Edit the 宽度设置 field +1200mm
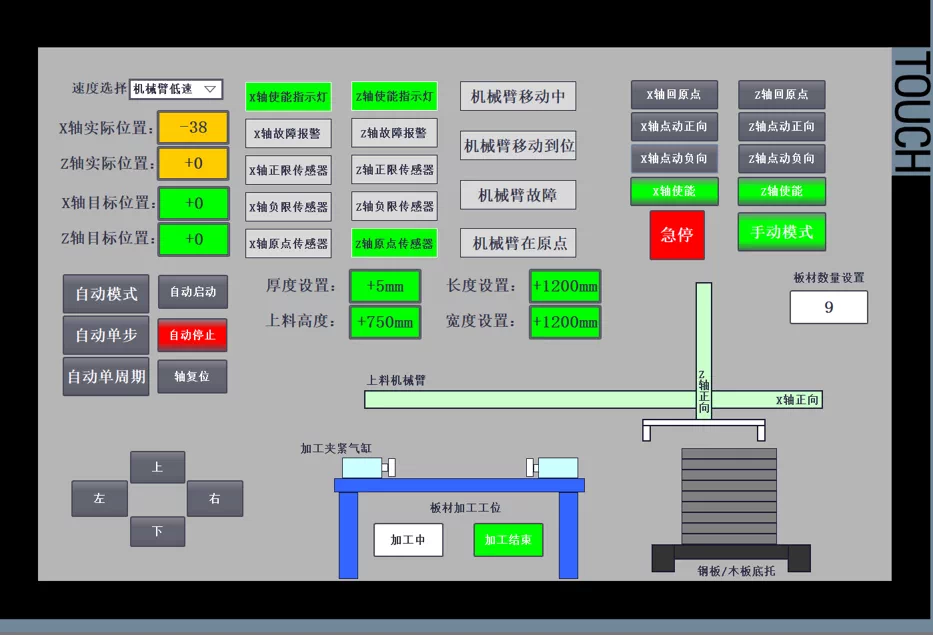 pyautogui.click(x=565, y=322)
